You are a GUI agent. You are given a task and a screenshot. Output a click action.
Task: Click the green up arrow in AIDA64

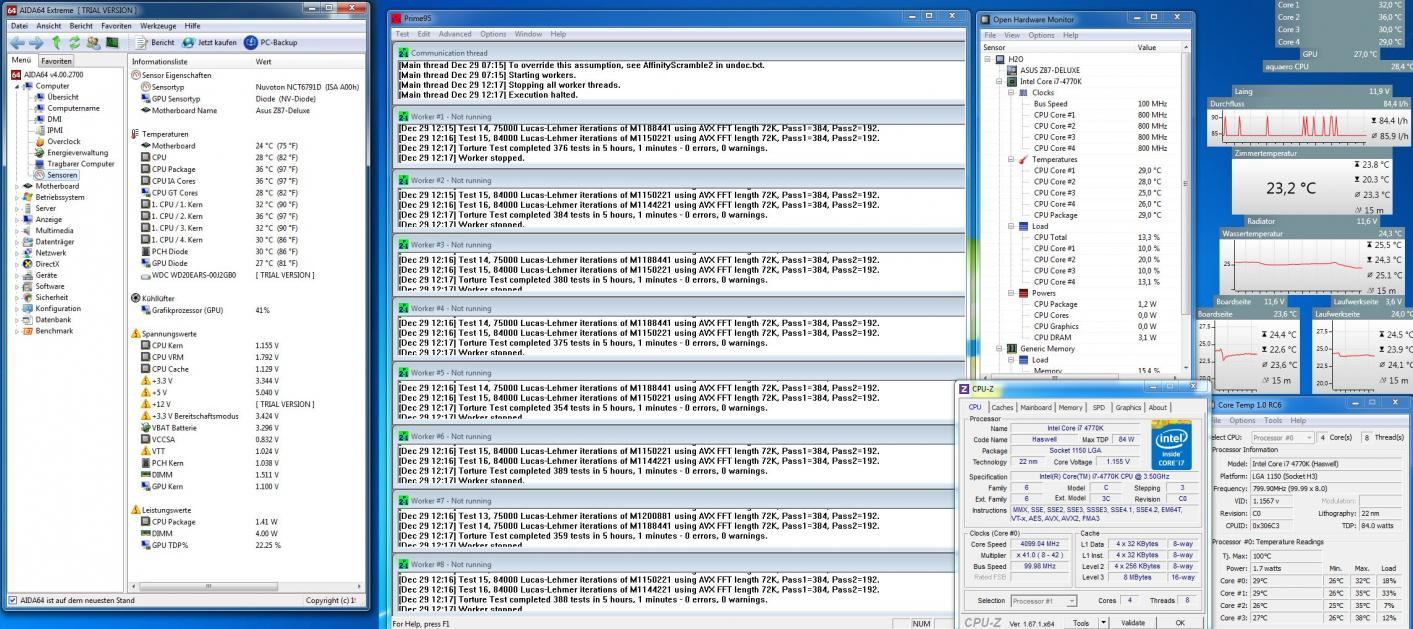tap(56, 43)
